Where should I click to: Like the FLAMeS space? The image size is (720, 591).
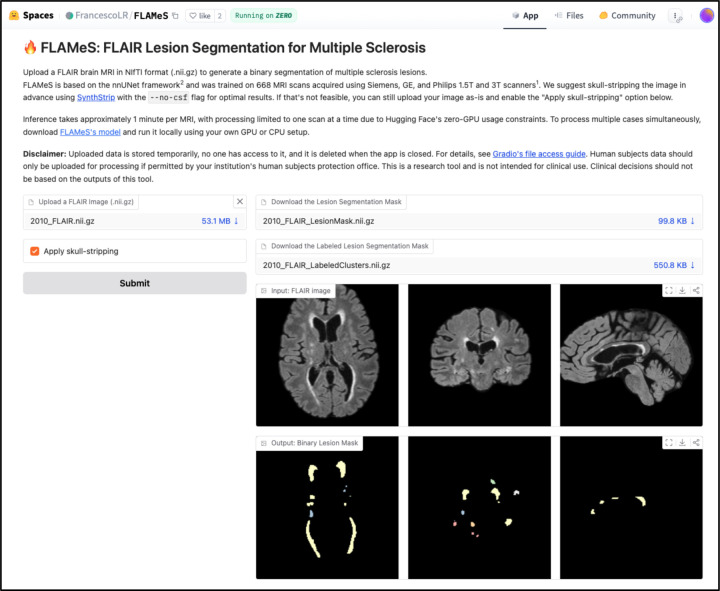point(200,16)
